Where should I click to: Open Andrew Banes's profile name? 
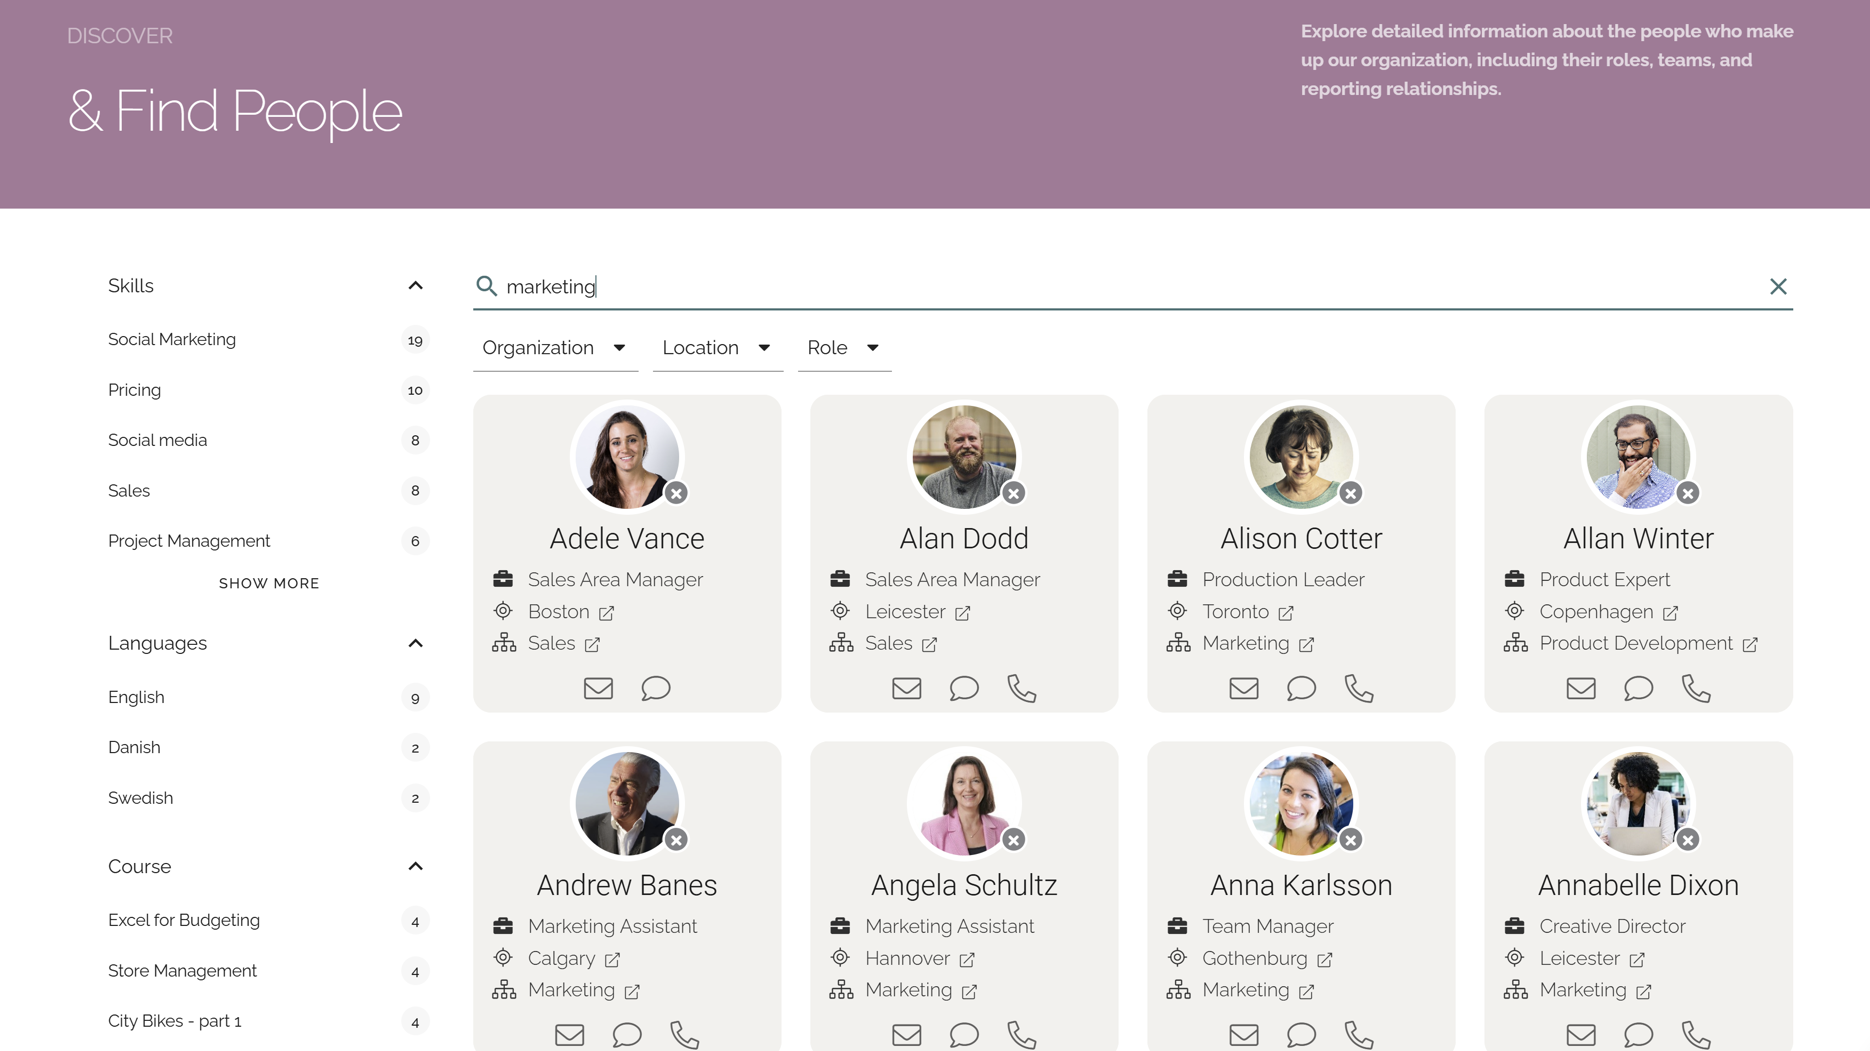pos(627,886)
